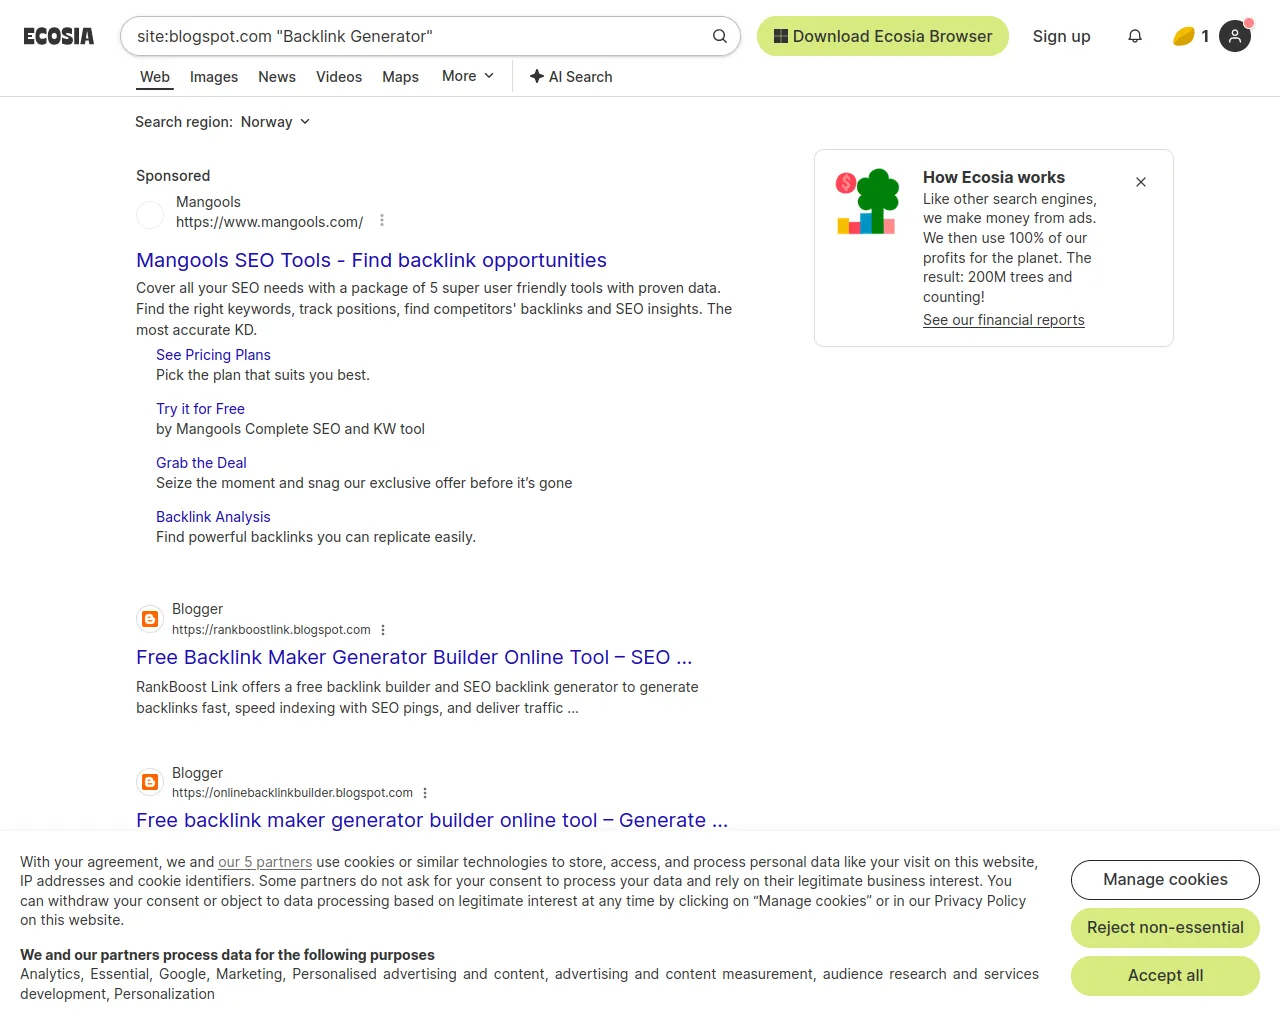Image resolution: width=1280 pixels, height=1024 pixels.
Task: Click the mangools.com URL text
Action: [x=269, y=222]
